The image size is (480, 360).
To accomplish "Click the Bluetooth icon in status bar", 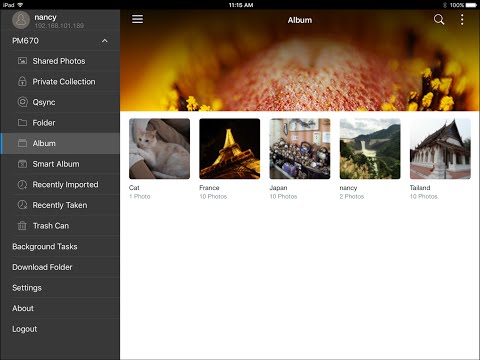I will coord(444,5).
